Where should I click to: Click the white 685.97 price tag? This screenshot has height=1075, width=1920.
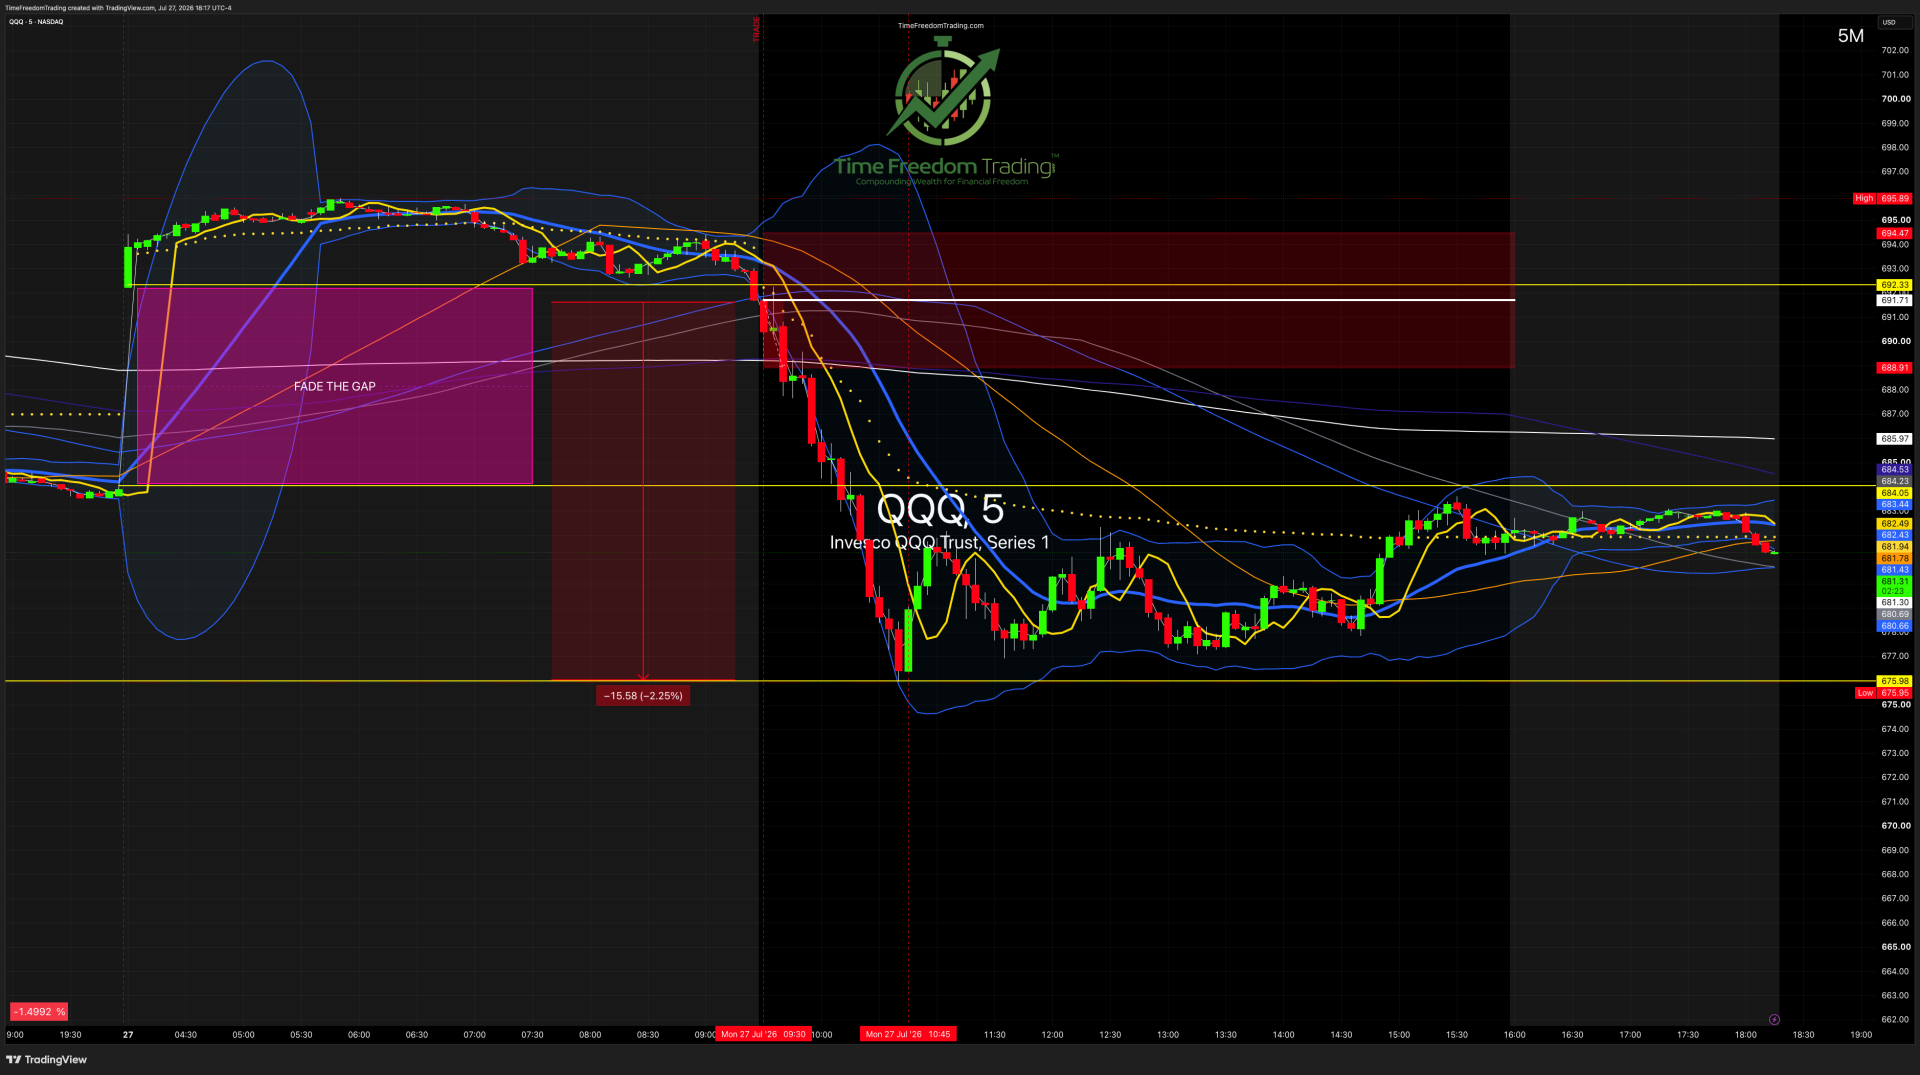[x=1895, y=439]
